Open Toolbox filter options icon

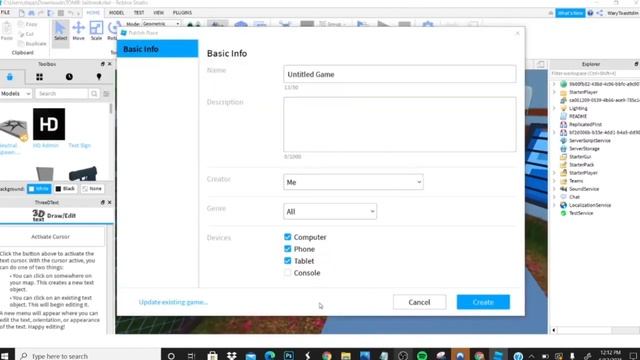click(x=107, y=93)
